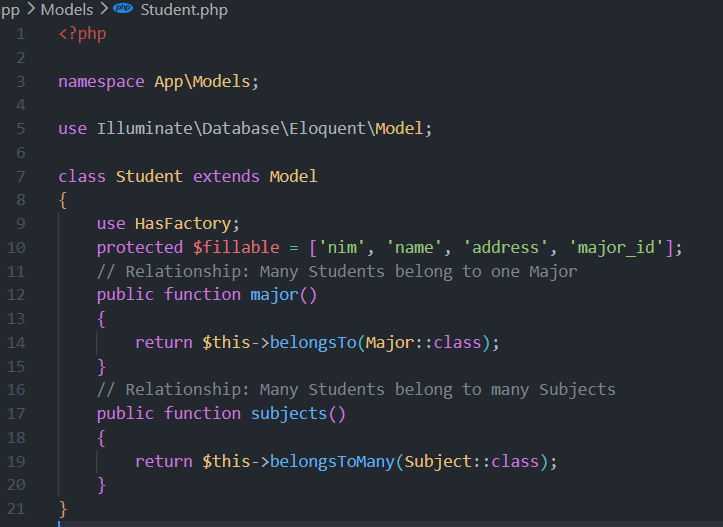Click comment about many Subjects on line 16
The height and width of the screenshot is (527, 723).
coord(356,390)
